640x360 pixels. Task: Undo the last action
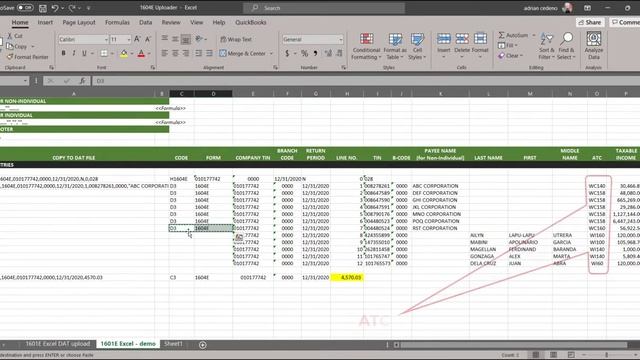click(54, 8)
